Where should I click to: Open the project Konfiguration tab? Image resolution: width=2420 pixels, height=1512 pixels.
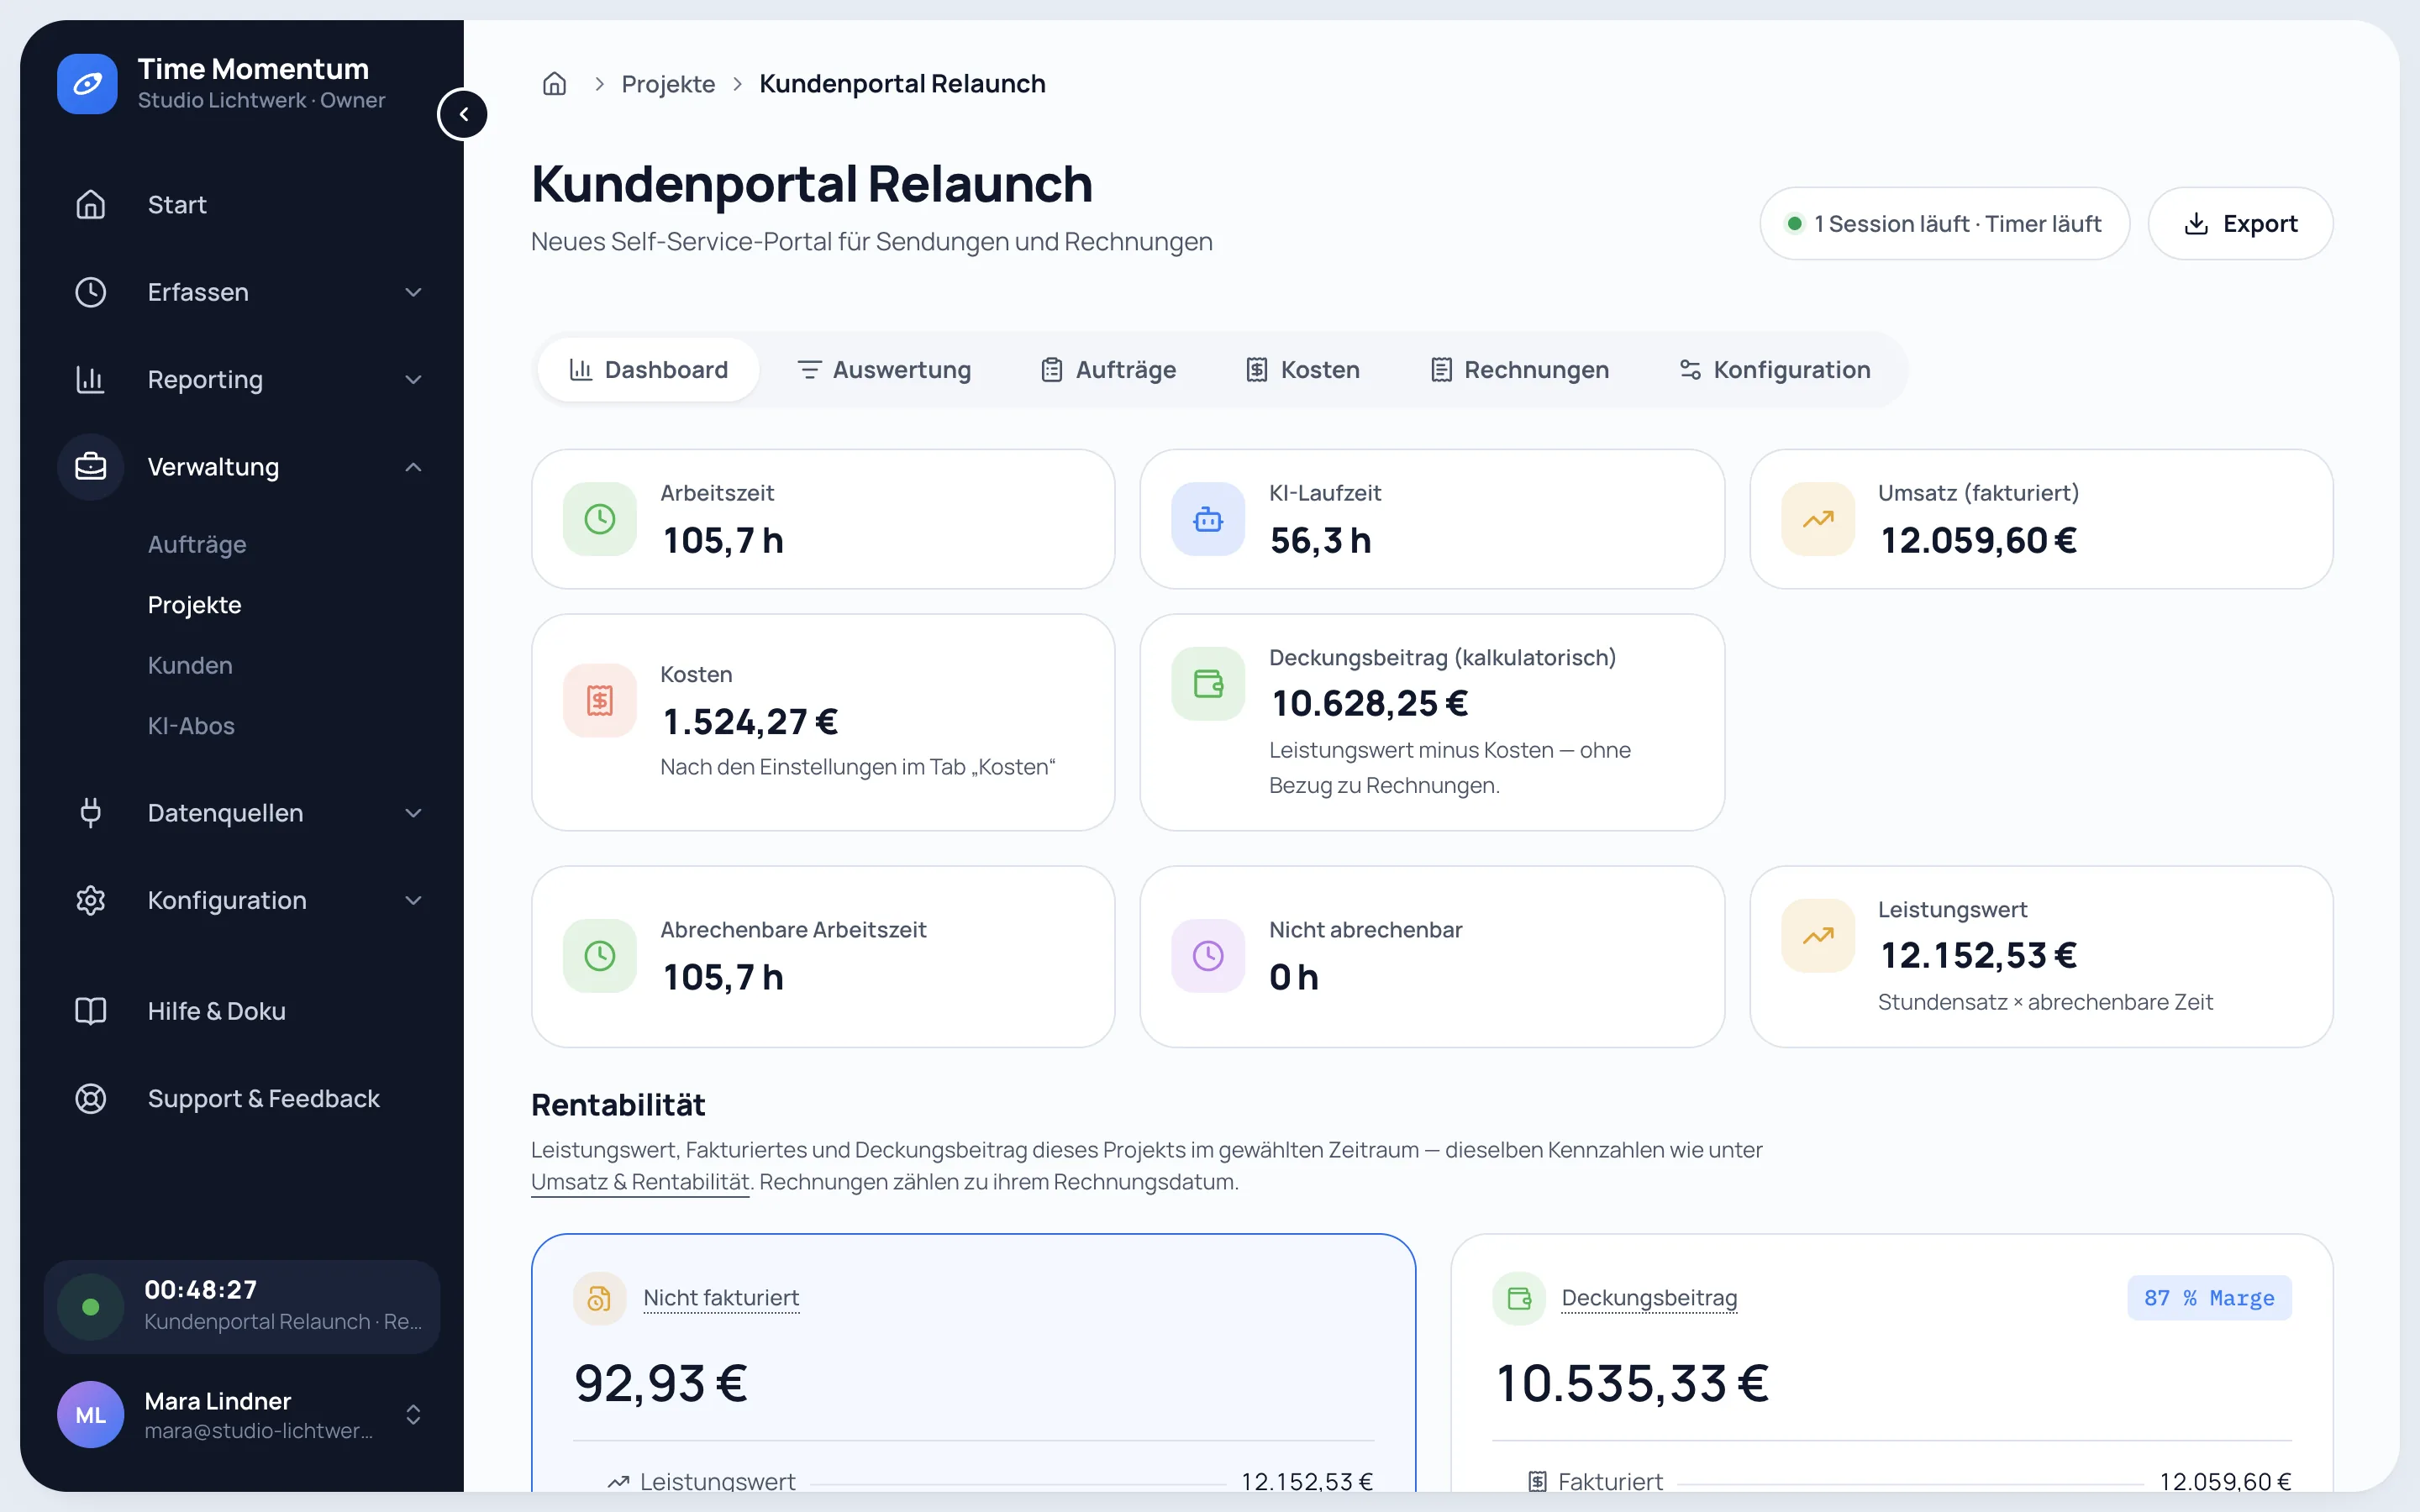pyautogui.click(x=1774, y=370)
